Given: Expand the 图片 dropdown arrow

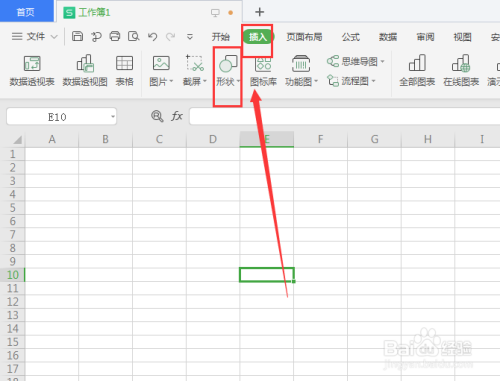Looking at the screenshot, I should pyautogui.click(x=172, y=81).
